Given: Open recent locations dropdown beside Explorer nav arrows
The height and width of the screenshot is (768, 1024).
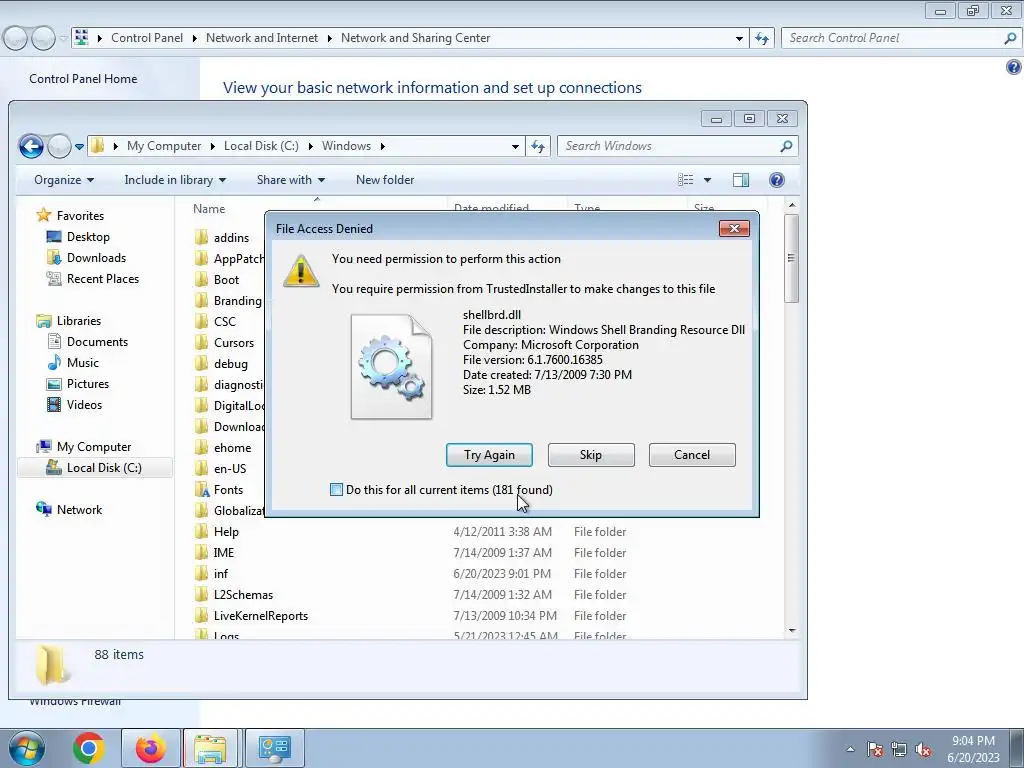Looking at the screenshot, I should (x=80, y=147).
